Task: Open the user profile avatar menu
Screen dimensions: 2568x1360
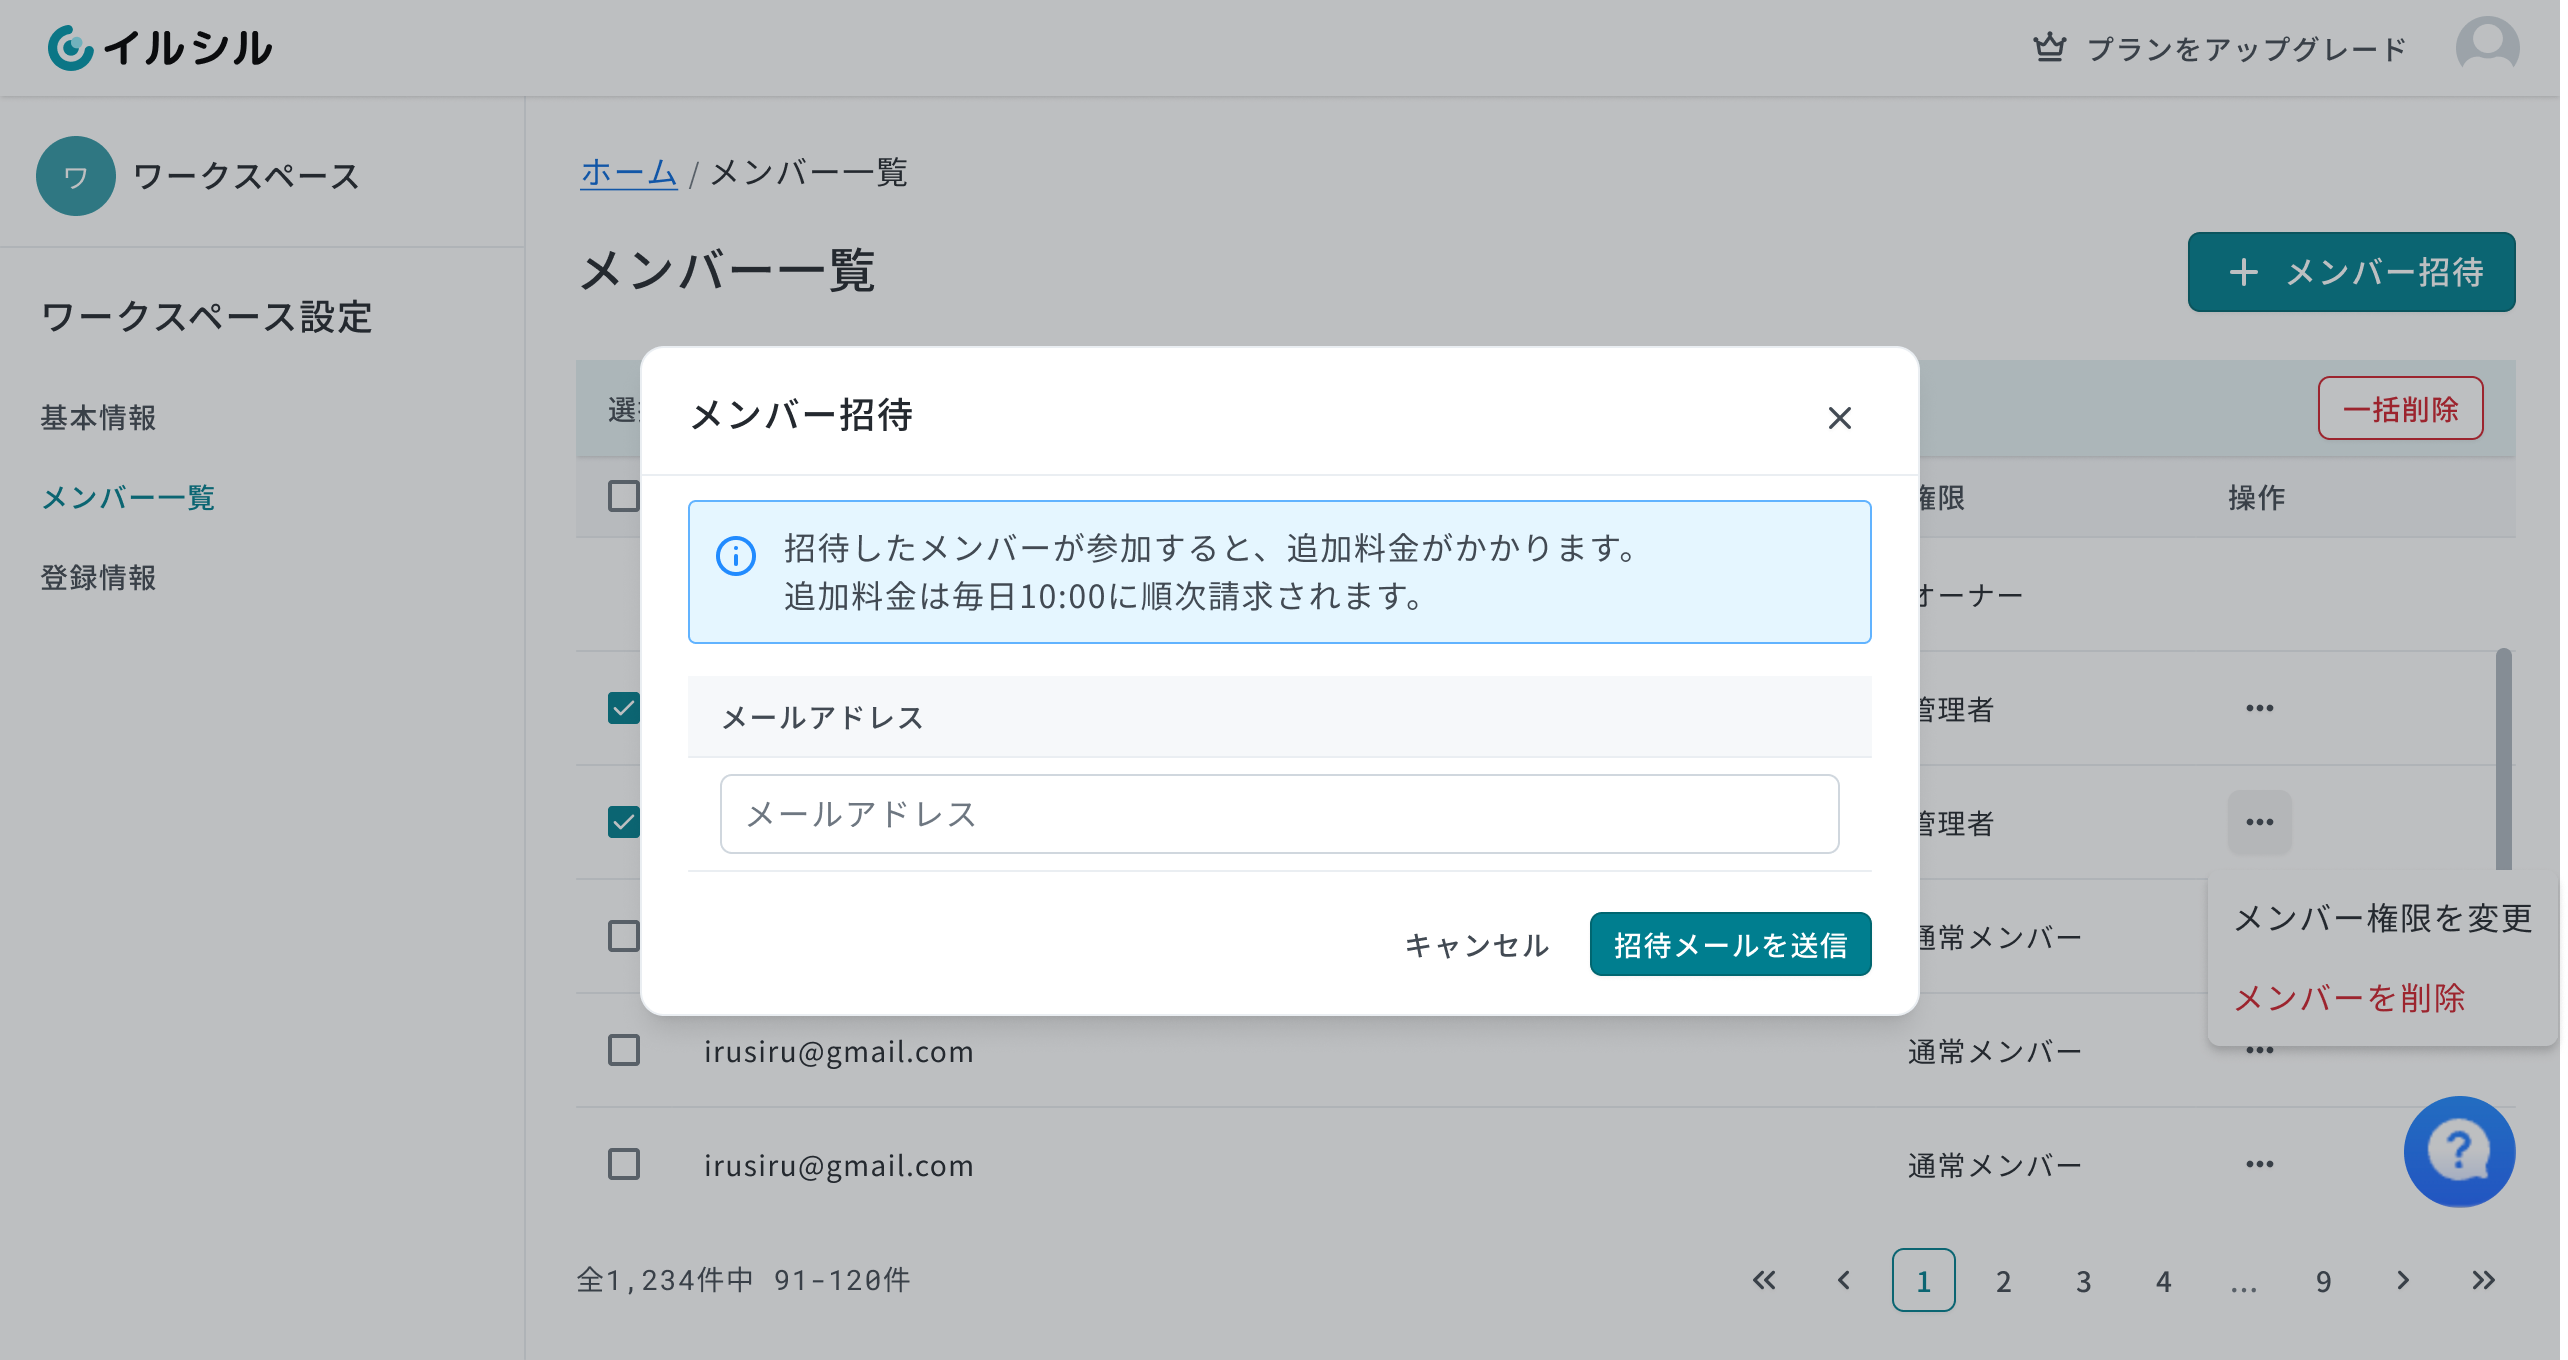Action: [2487, 47]
